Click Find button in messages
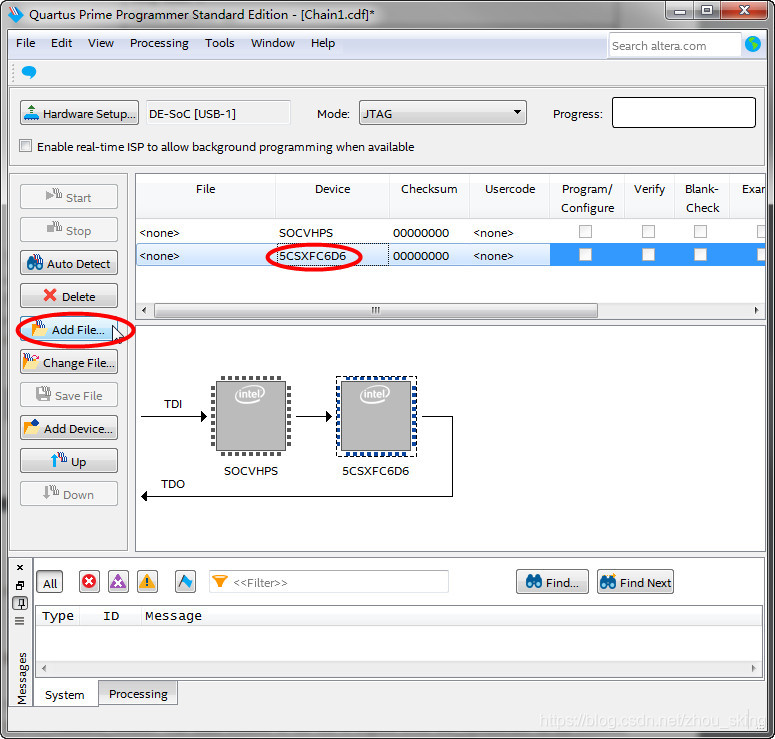The image size is (775, 739). 552,582
